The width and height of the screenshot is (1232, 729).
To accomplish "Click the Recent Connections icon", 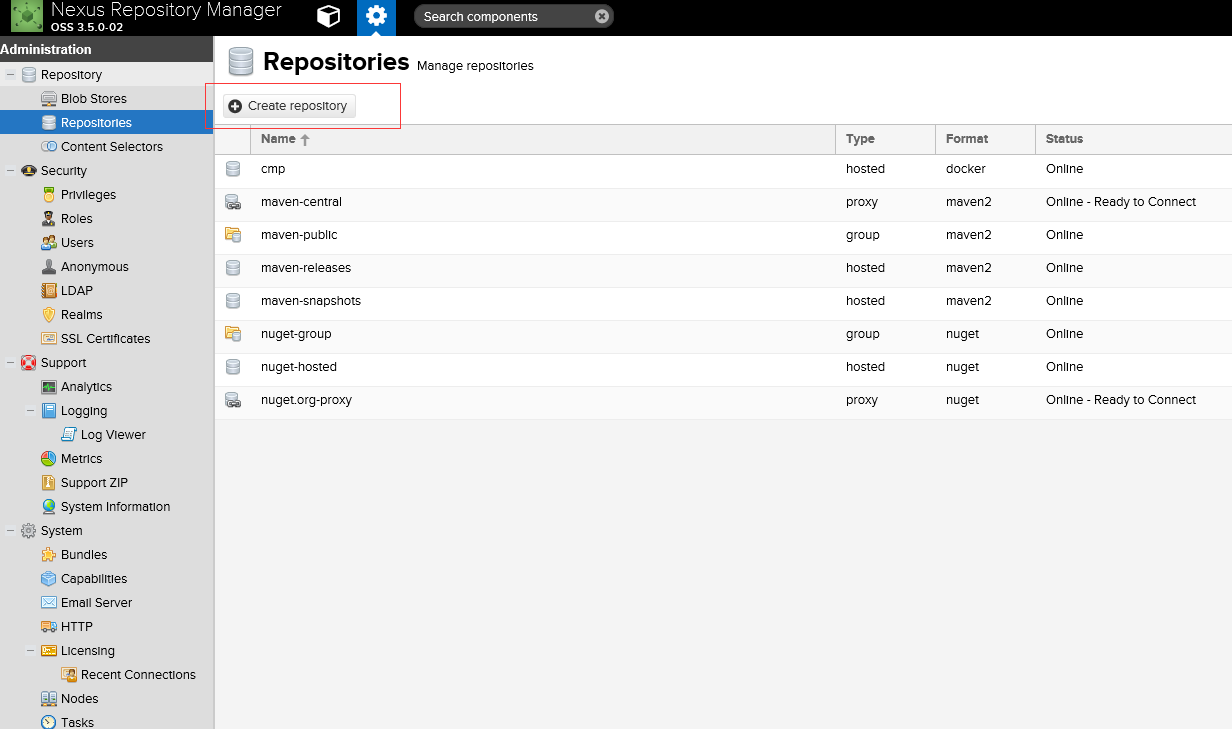I will click(x=69, y=675).
